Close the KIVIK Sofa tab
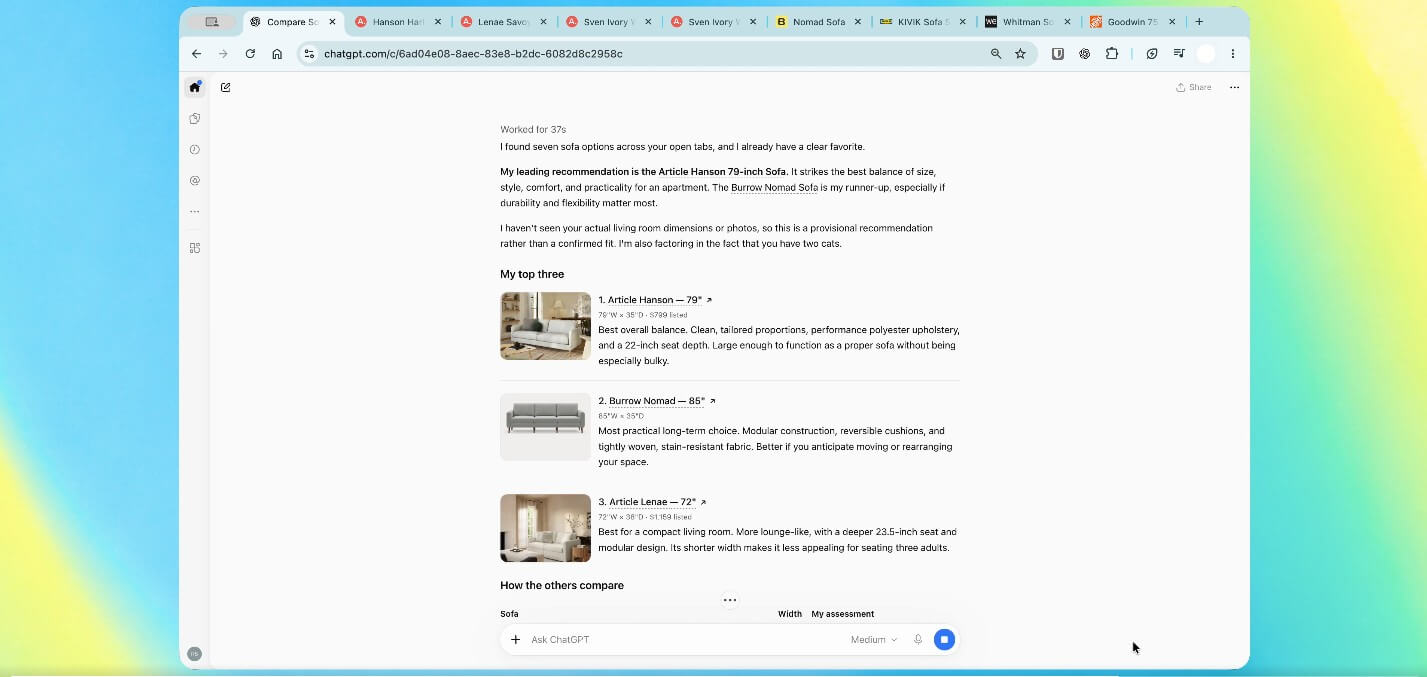The image size is (1427, 677). click(x=962, y=22)
